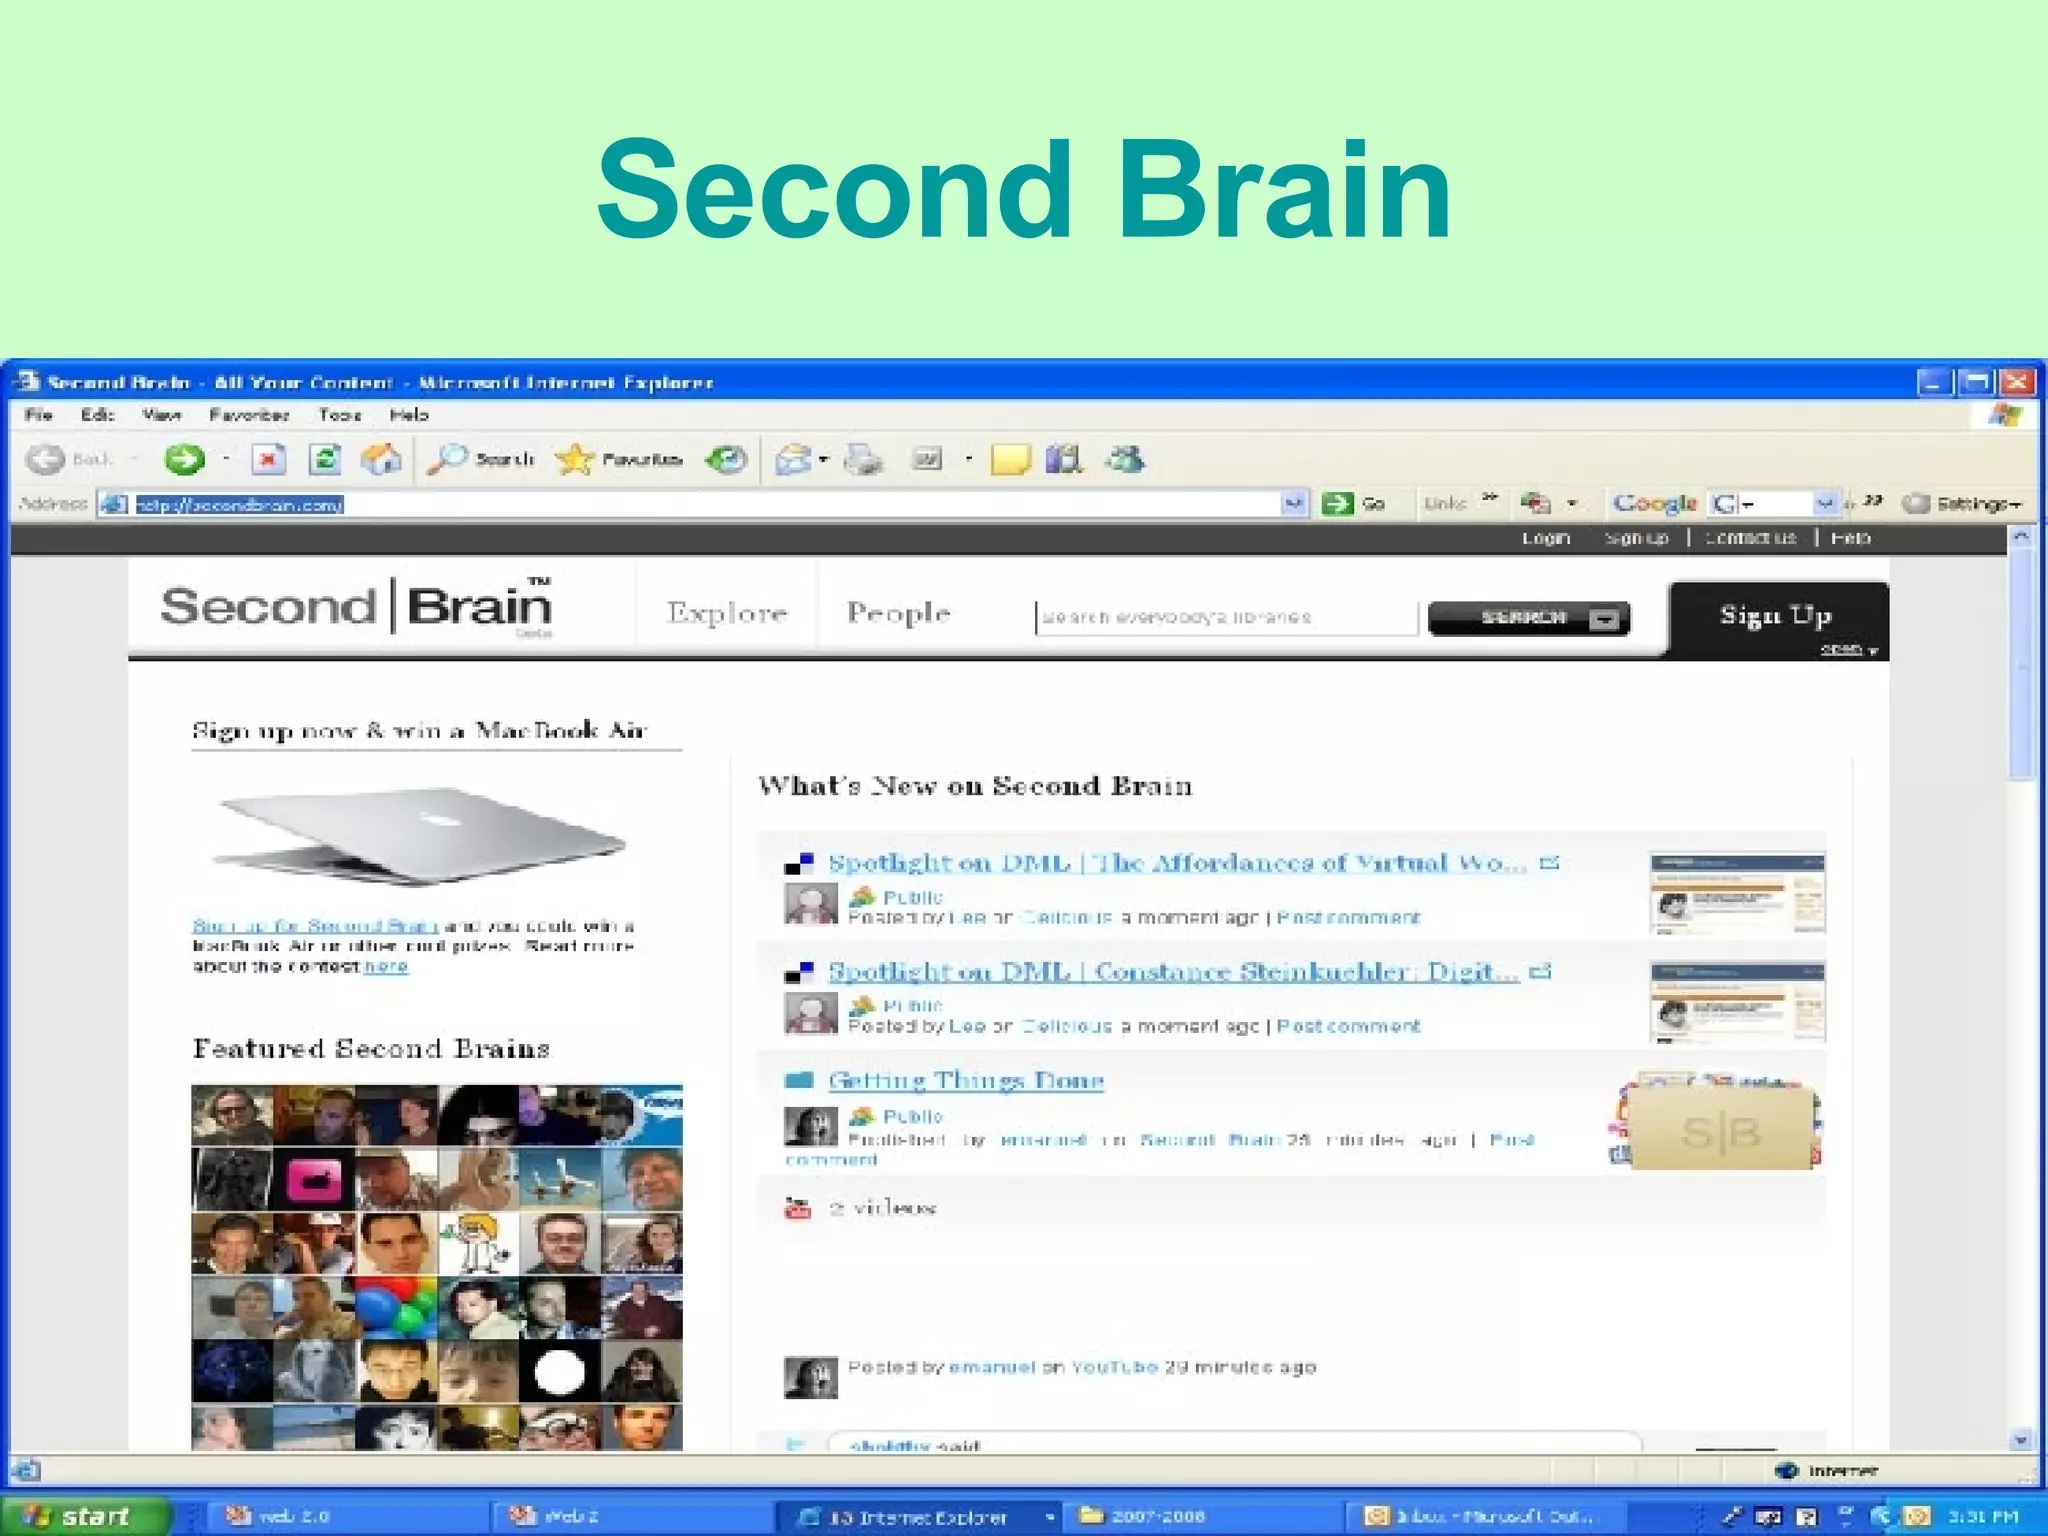Viewport: 2048px width, 1536px height.
Task: Open 'Spotlight on DML | Constance Steinkuehler' link
Action: (x=1173, y=972)
